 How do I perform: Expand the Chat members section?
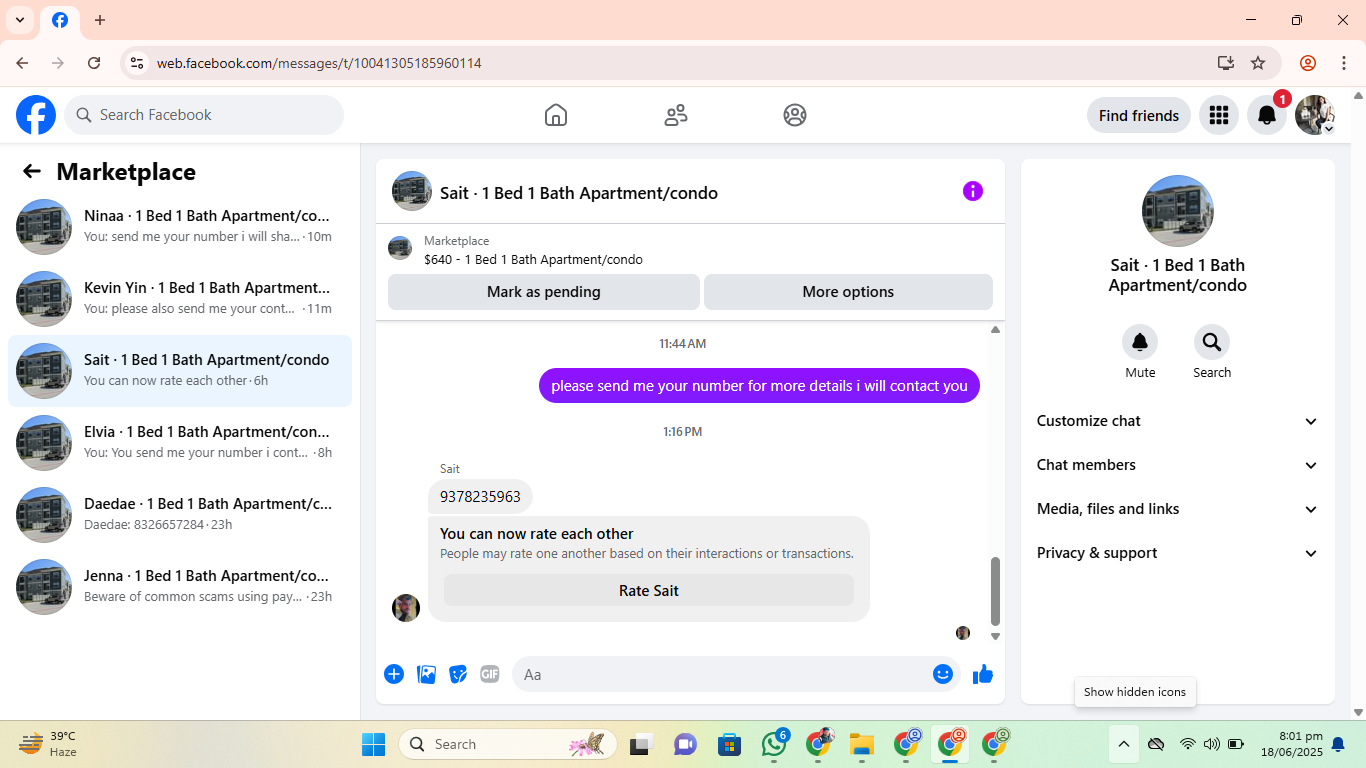click(x=1178, y=465)
